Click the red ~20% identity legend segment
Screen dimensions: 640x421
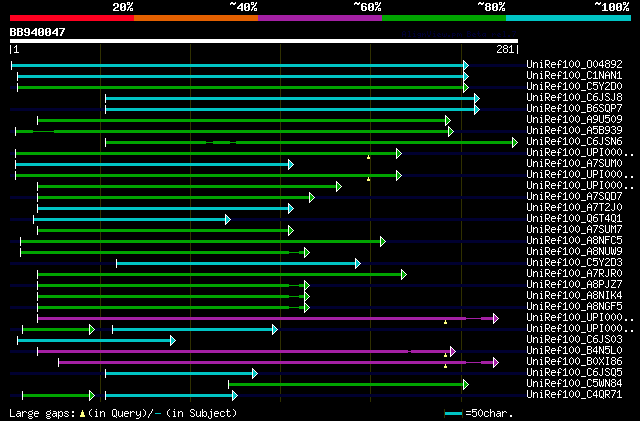(72, 18)
